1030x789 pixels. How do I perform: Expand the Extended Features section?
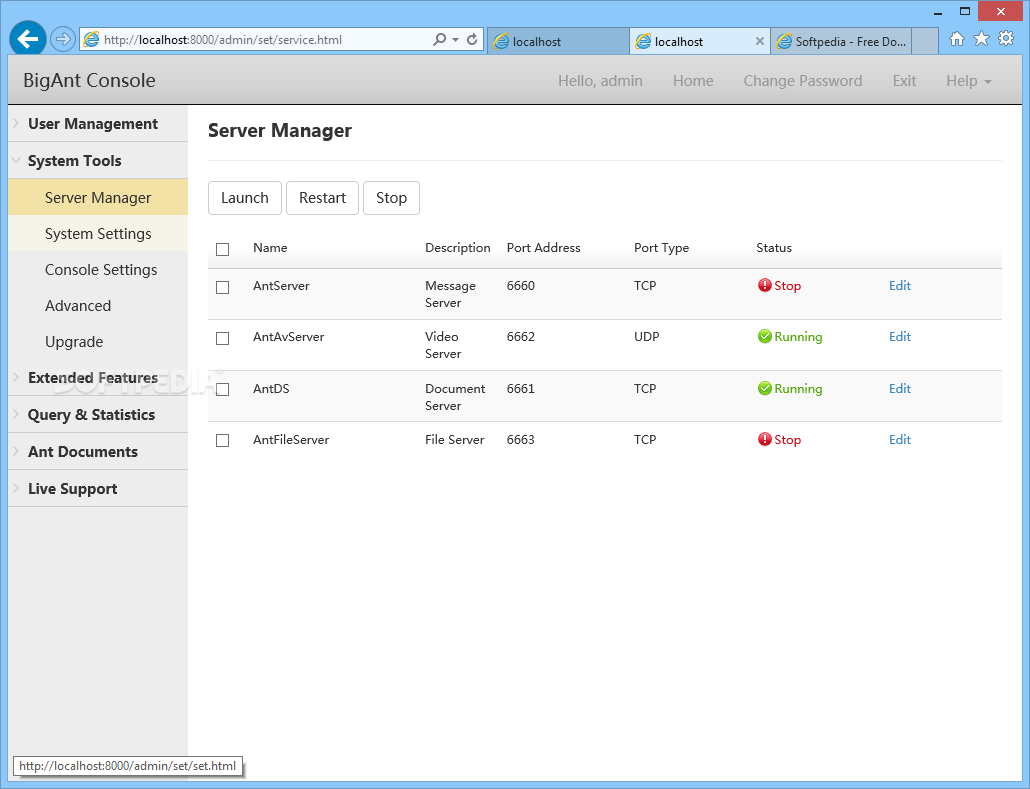[x=98, y=378]
